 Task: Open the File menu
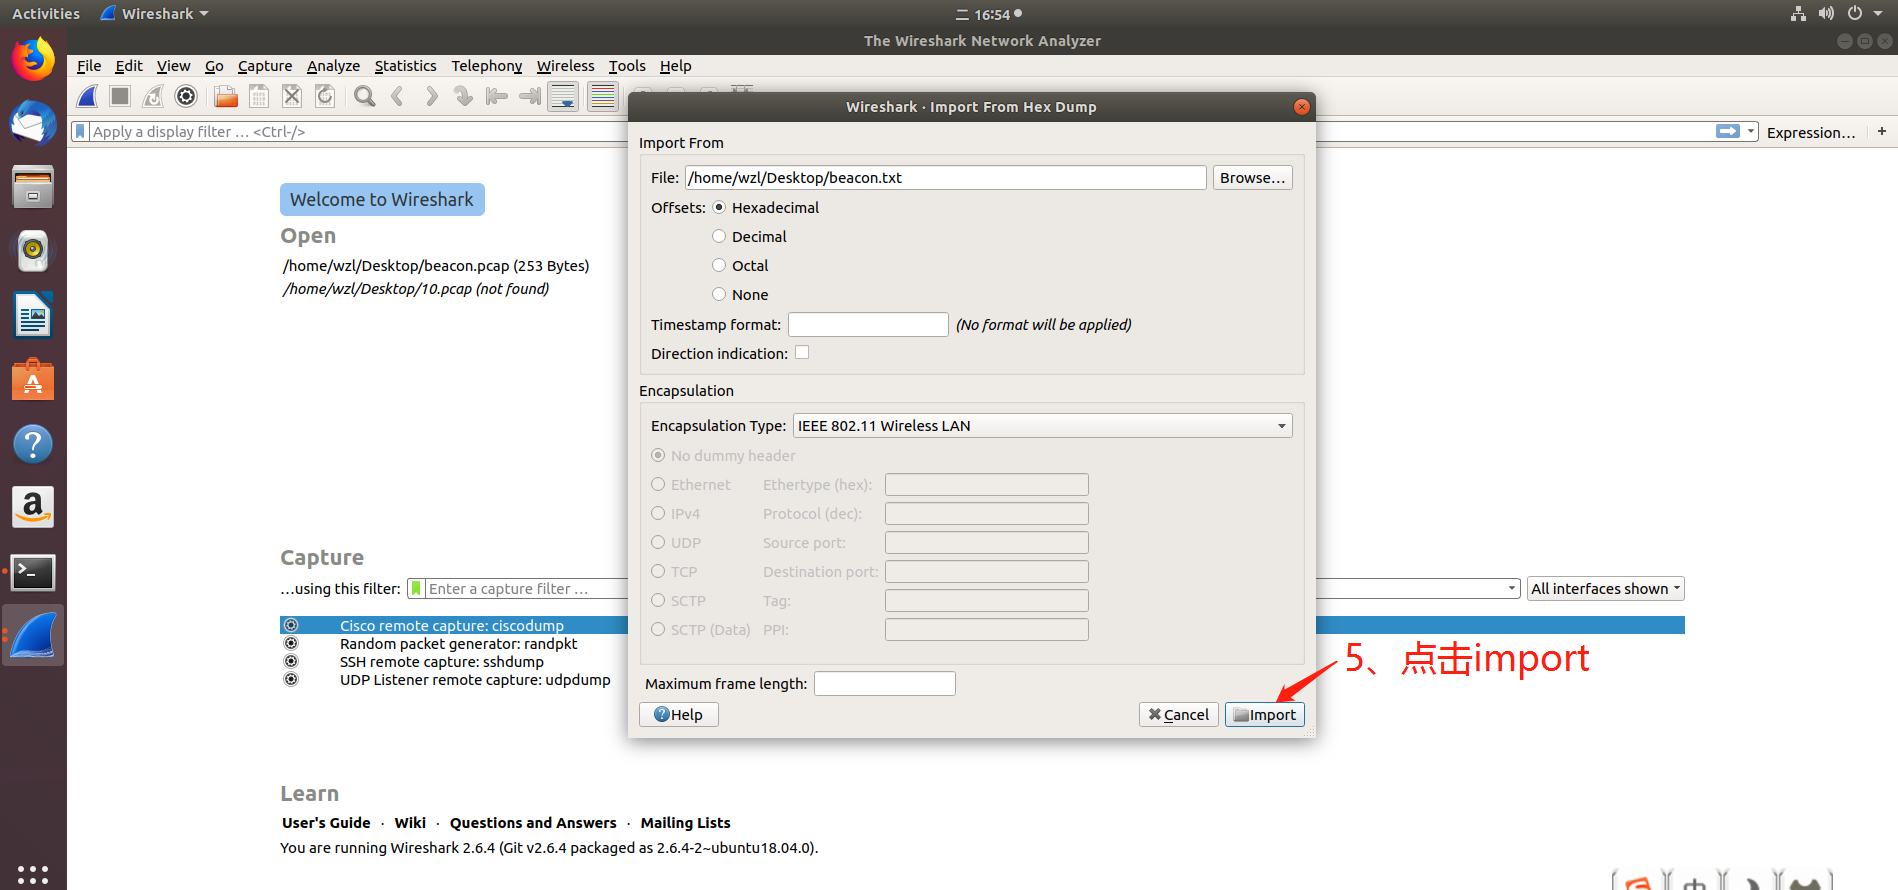[89, 66]
